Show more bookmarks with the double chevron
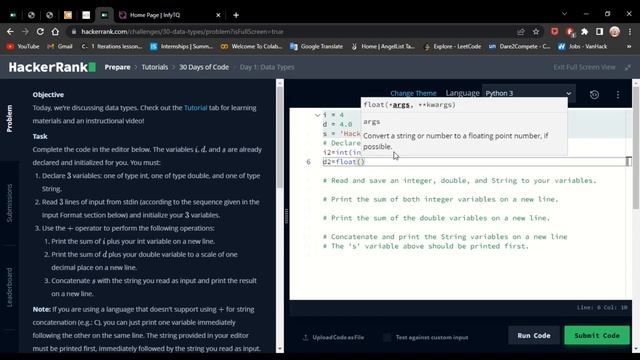The image size is (640, 360). coord(629,47)
